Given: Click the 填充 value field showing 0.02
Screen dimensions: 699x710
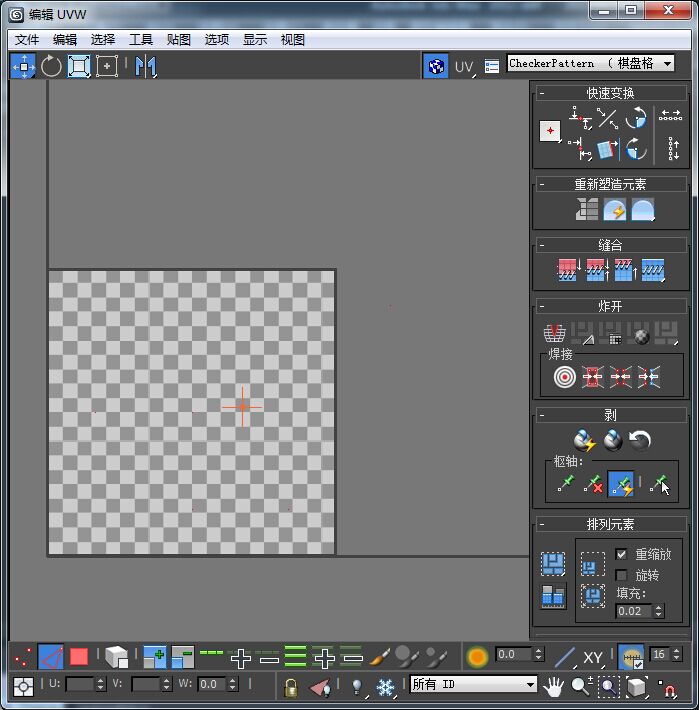Looking at the screenshot, I should click(630, 611).
